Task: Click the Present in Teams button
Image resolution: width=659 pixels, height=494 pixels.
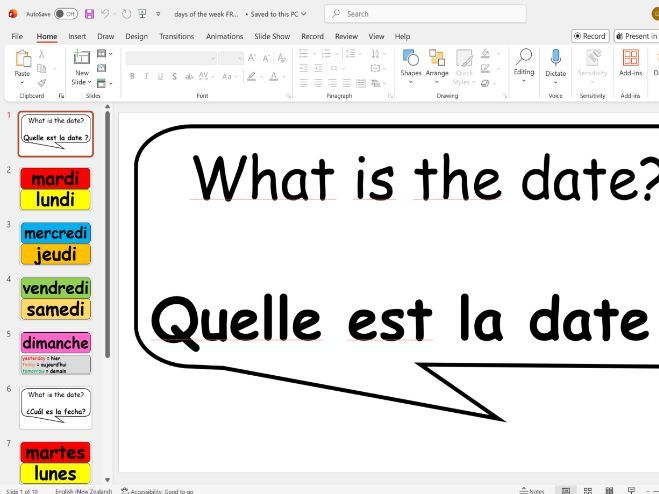Action: click(x=636, y=36)
